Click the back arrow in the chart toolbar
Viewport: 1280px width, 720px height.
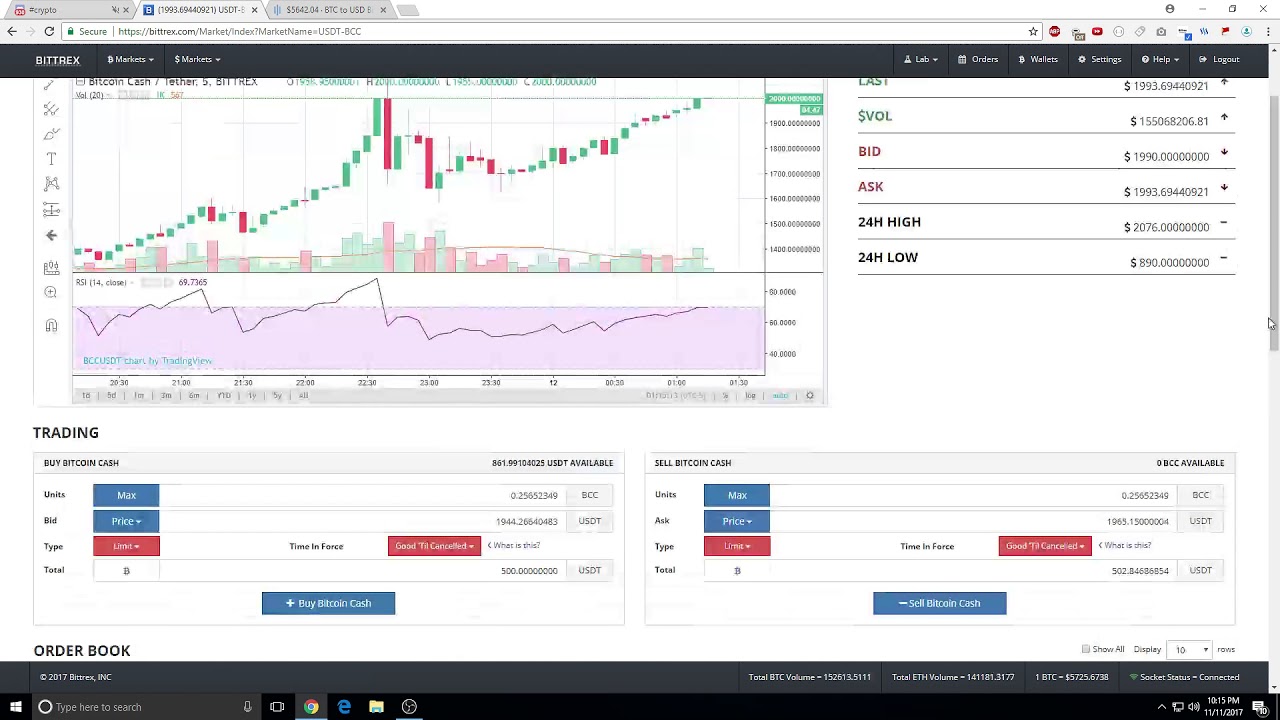pos(51,235)
